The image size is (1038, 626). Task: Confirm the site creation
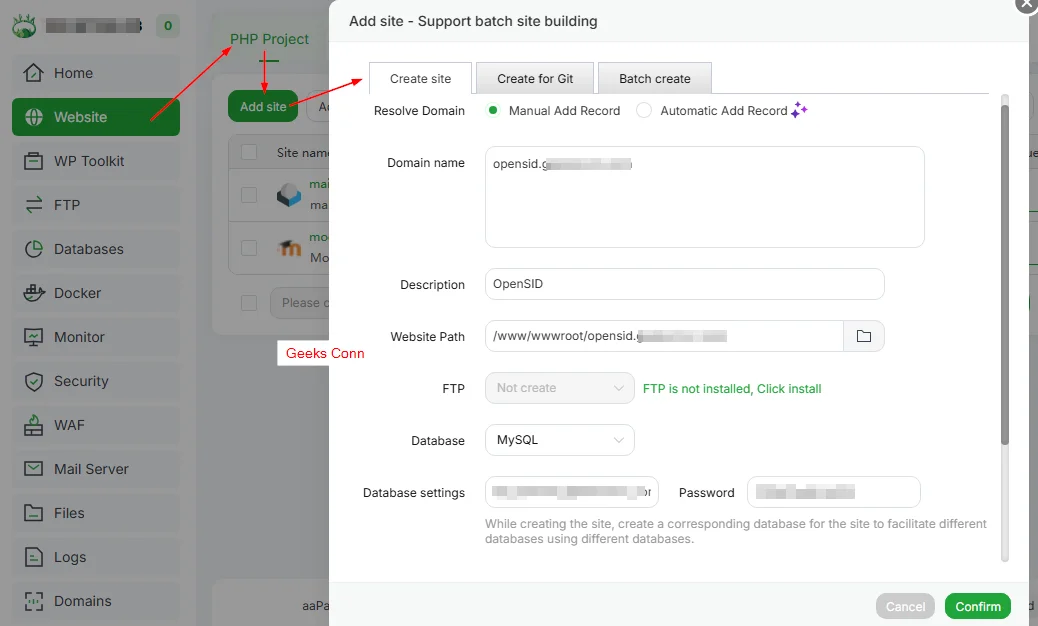[x=977, y=606]
